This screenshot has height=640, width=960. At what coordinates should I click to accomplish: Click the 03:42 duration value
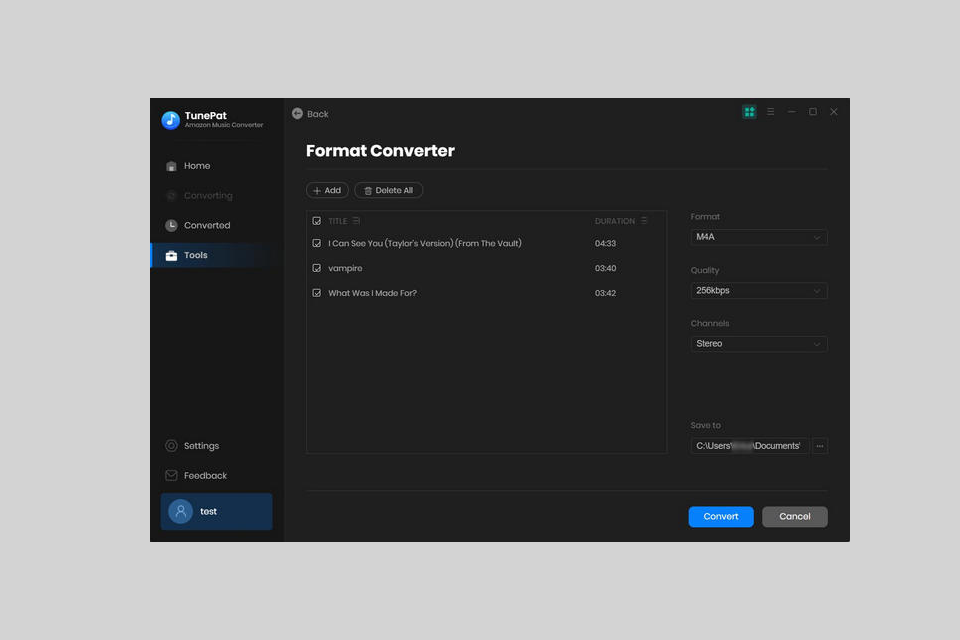[606, 293]
